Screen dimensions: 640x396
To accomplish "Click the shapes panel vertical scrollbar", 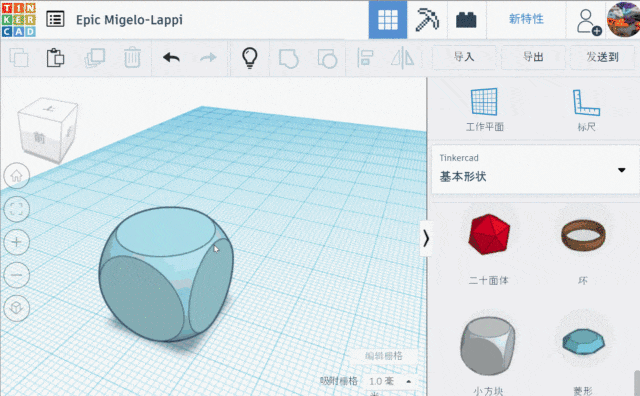I will point(637,383).
